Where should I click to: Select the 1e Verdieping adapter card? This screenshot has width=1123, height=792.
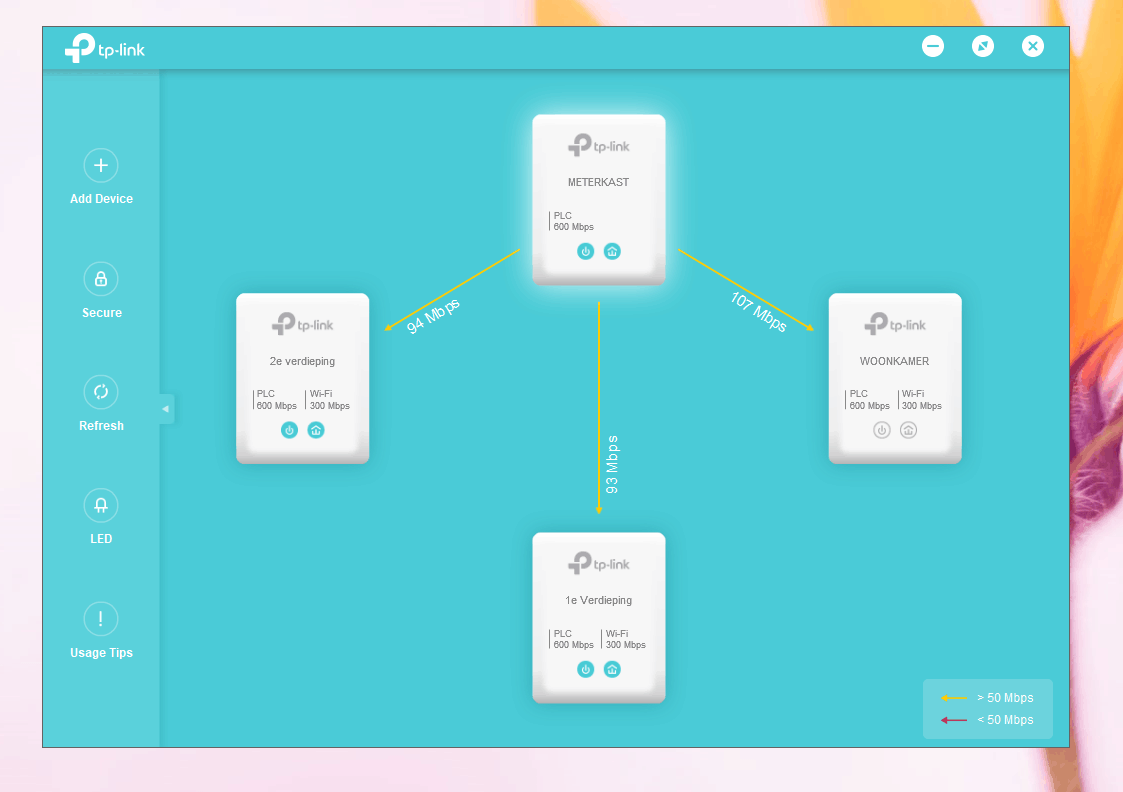[x=599, y=617]
